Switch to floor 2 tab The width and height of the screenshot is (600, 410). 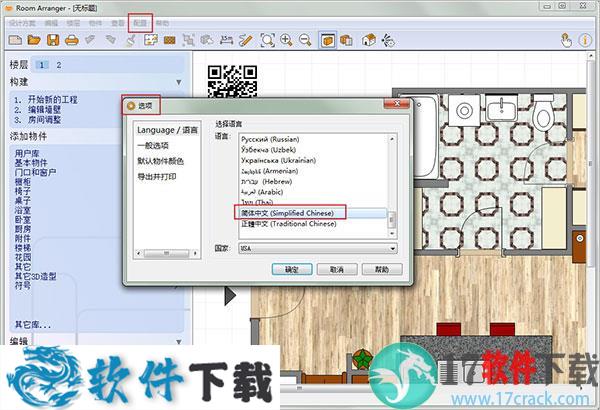(59, 65)
